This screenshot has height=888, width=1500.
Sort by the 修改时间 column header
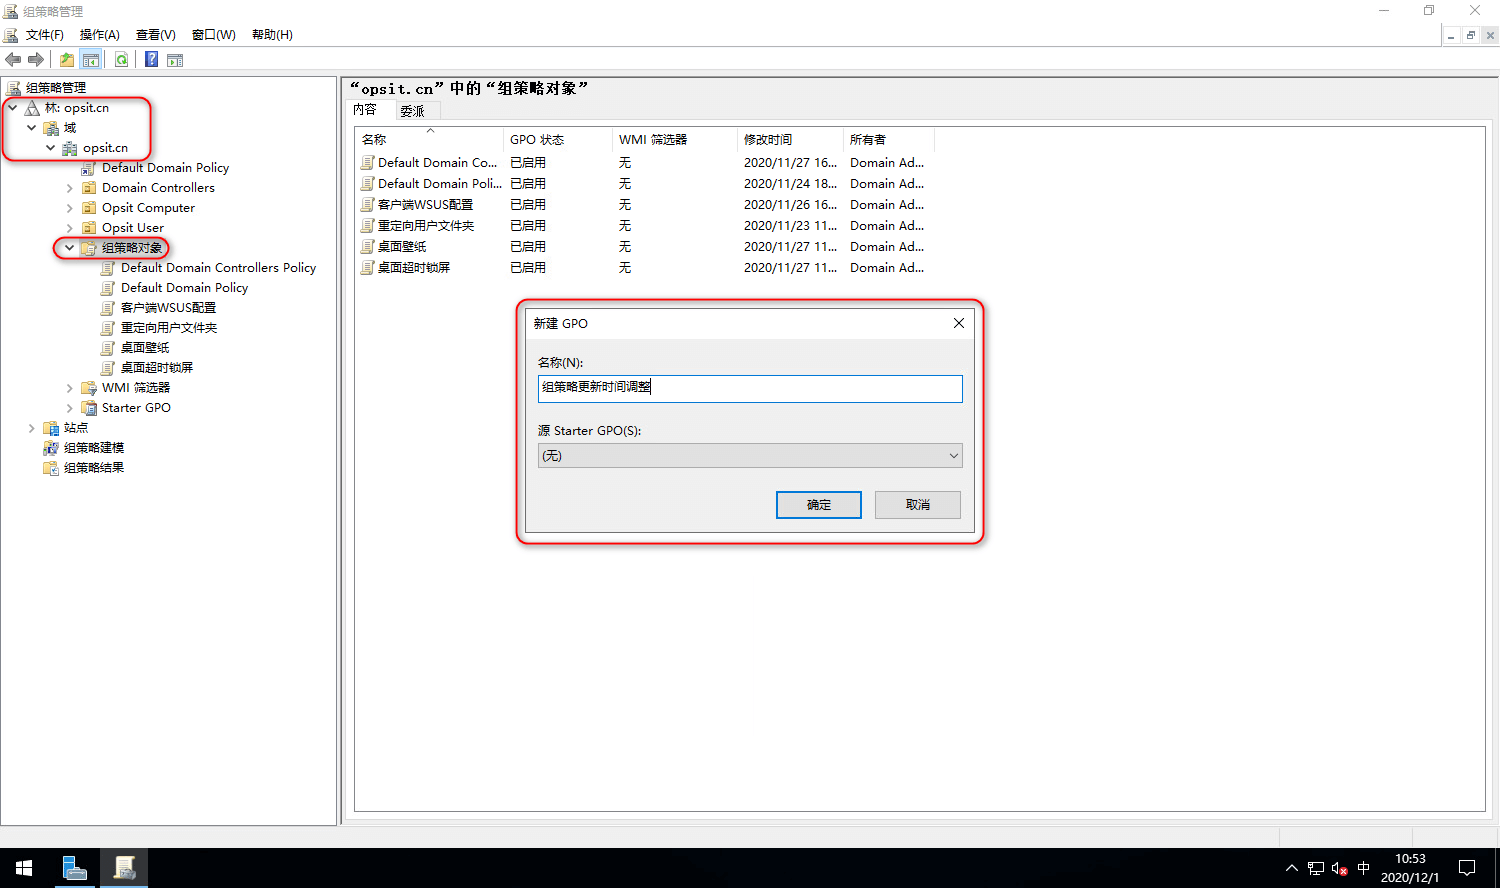[x=790, y=140]
